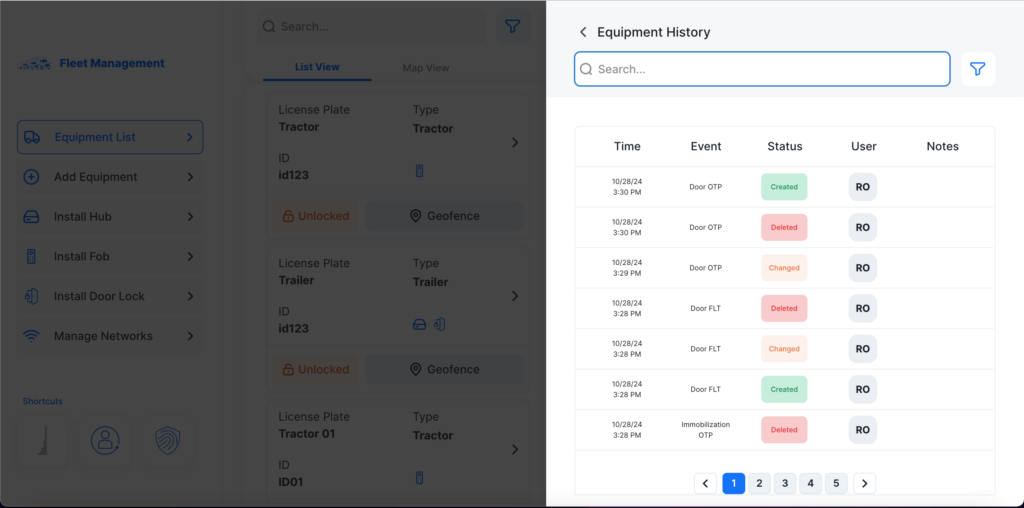Click the Equipment History search field
This screenshot has height=508, width=1024.
click(x=762, y=69)
